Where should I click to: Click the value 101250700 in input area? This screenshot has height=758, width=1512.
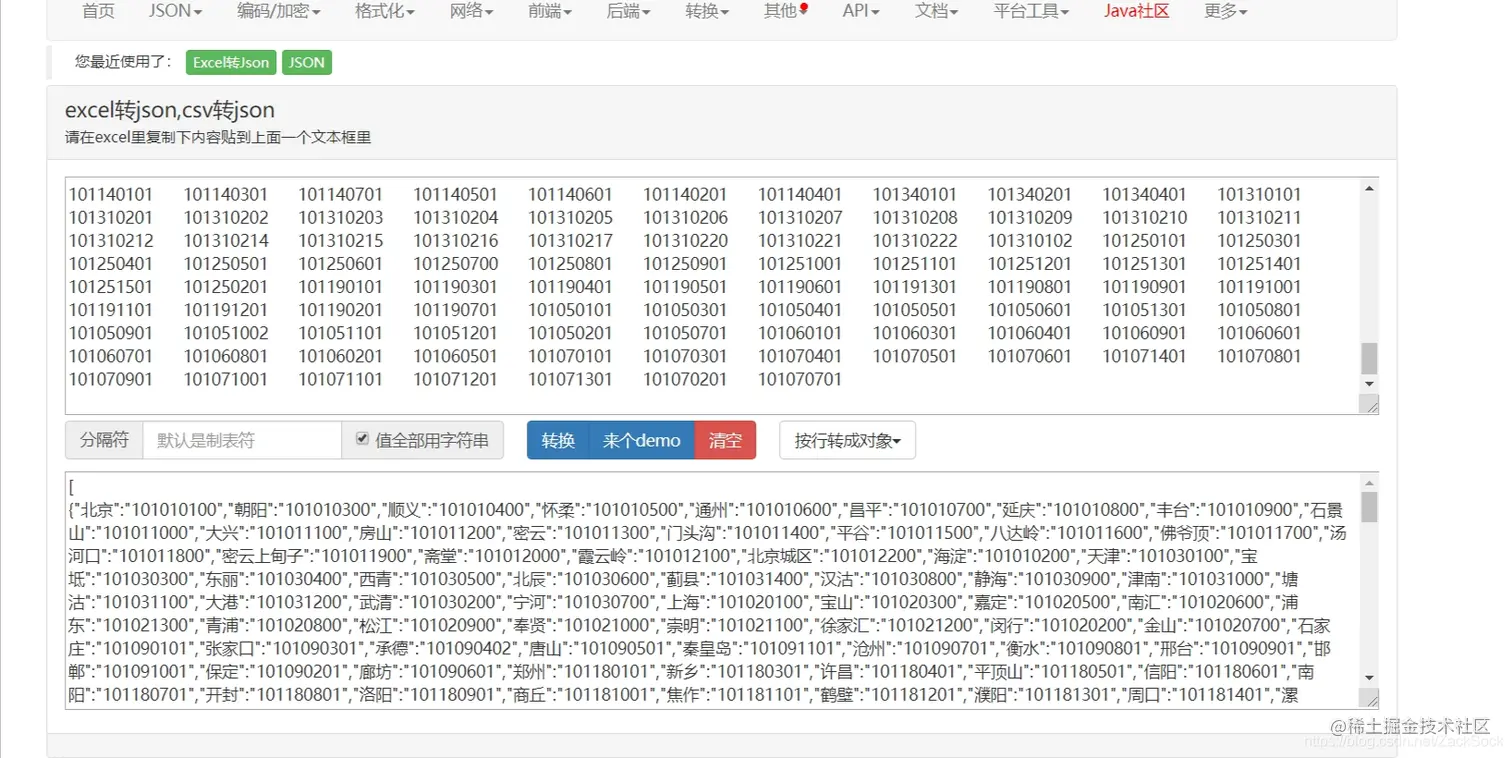pos(456,264)
